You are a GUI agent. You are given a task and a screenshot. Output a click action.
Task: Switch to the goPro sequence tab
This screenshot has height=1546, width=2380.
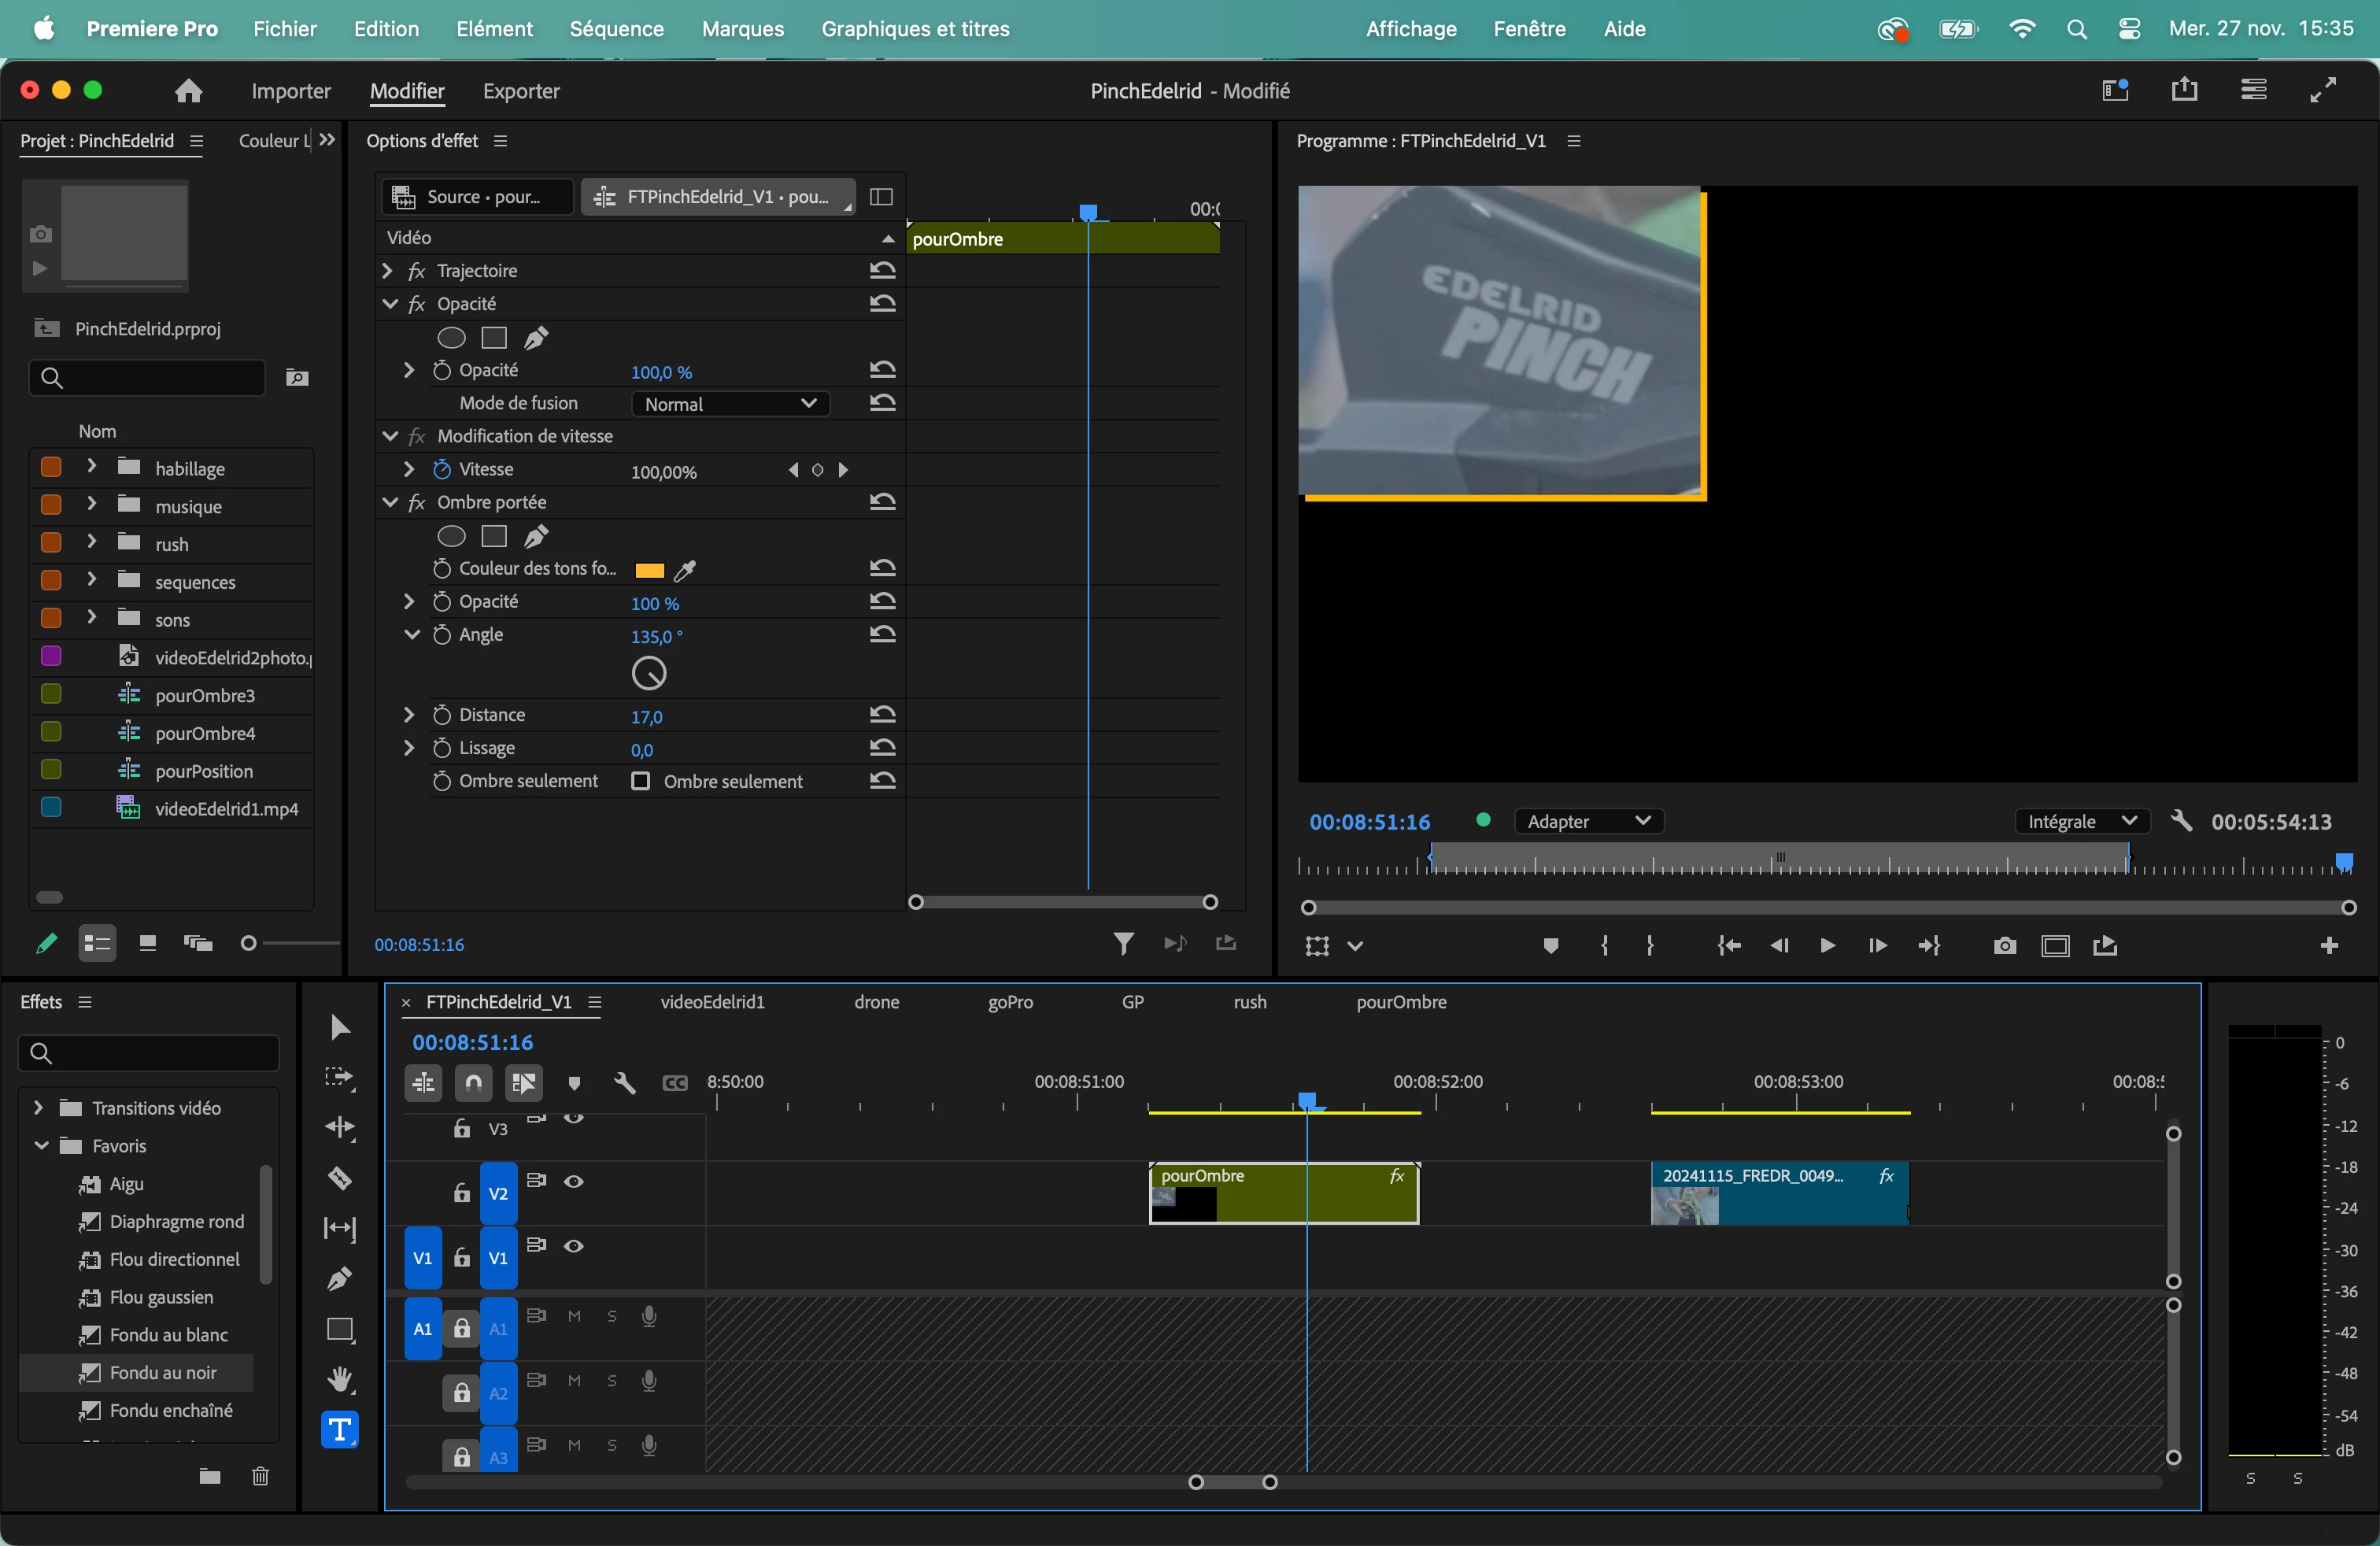(x=1010, y=1002)
